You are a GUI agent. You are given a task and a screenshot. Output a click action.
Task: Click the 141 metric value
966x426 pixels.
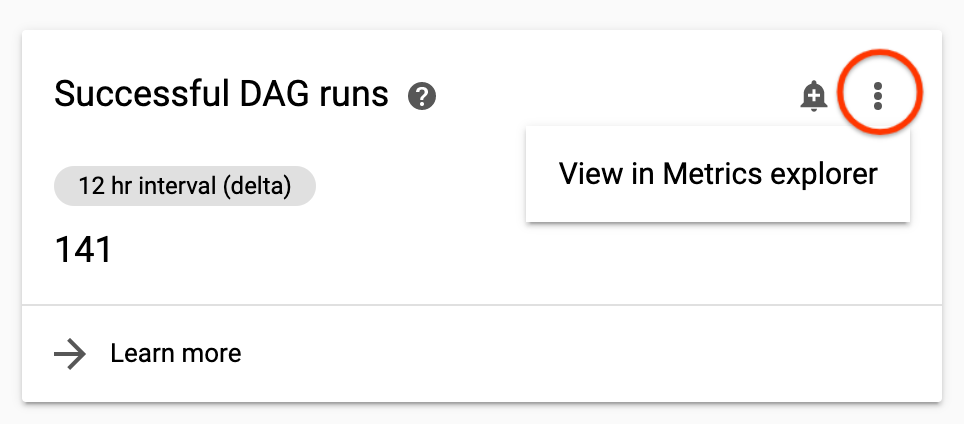(x=83, y=249)
